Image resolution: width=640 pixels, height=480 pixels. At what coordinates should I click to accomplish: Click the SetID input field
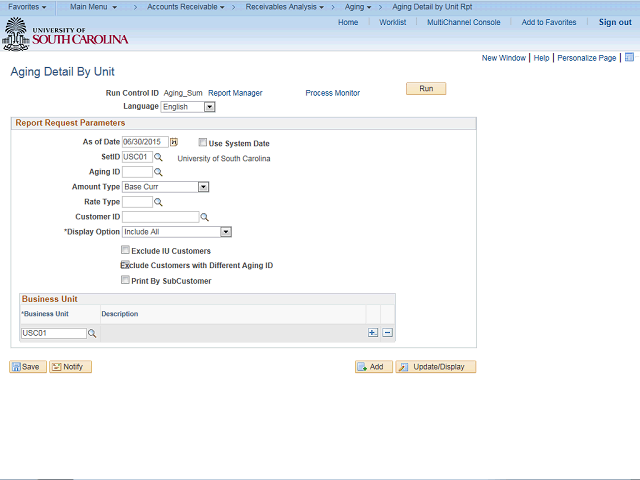point(138,157)
